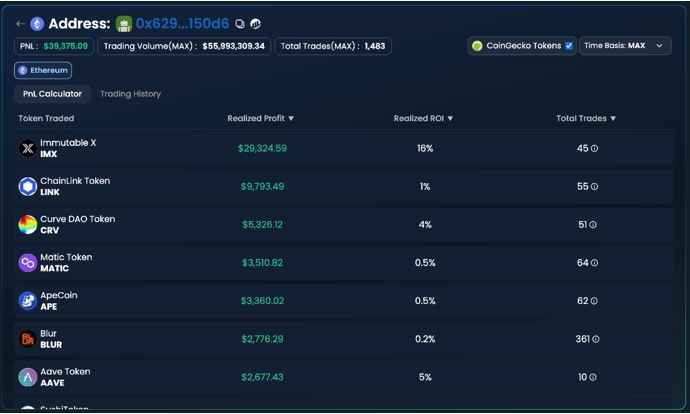The width and height of the screenshot is (690, 414).
Task: Select the Curve DAO Token name
Action: [x=77, y=219]
